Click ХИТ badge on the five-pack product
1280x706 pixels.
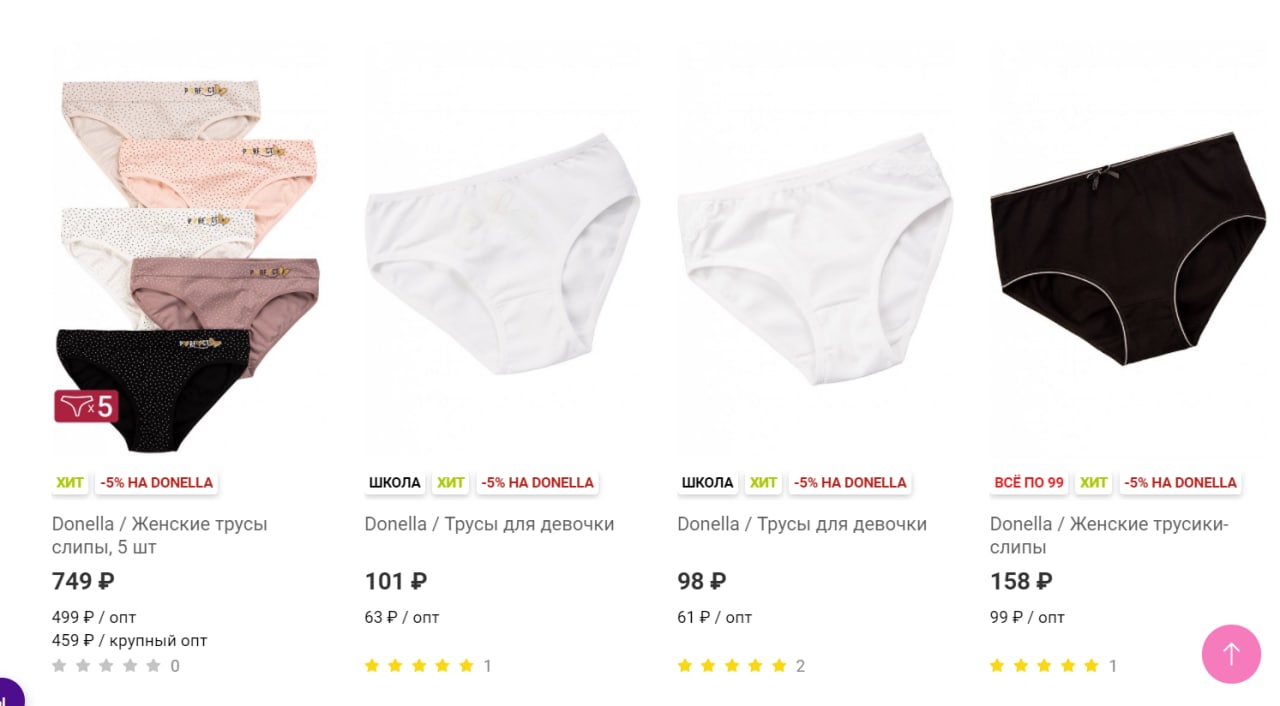[x=70, y=483]
